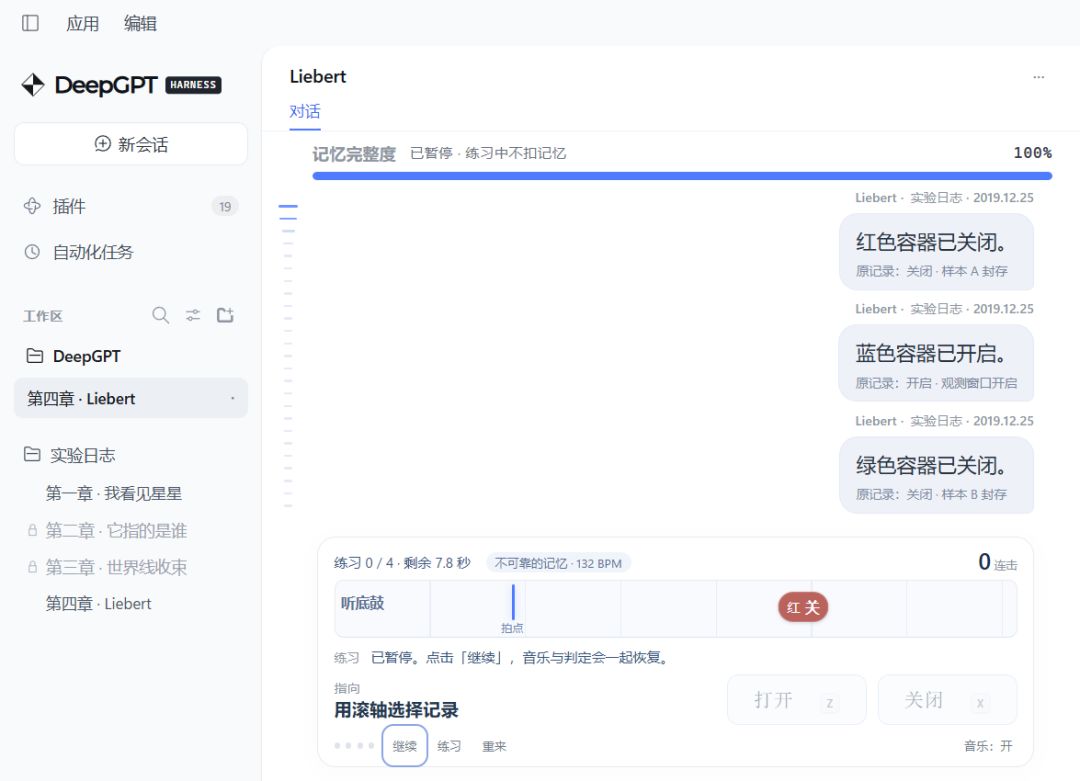This screenshot has height=781, width=1080.
Task: Click the 不可靠的记忆 · 132 BPM tag
Action: [x=558, y=563]
